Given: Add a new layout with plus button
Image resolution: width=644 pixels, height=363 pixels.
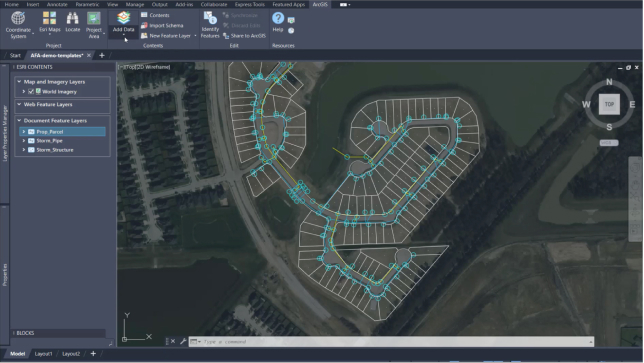Looking at the screenshot, I should 93,354.
